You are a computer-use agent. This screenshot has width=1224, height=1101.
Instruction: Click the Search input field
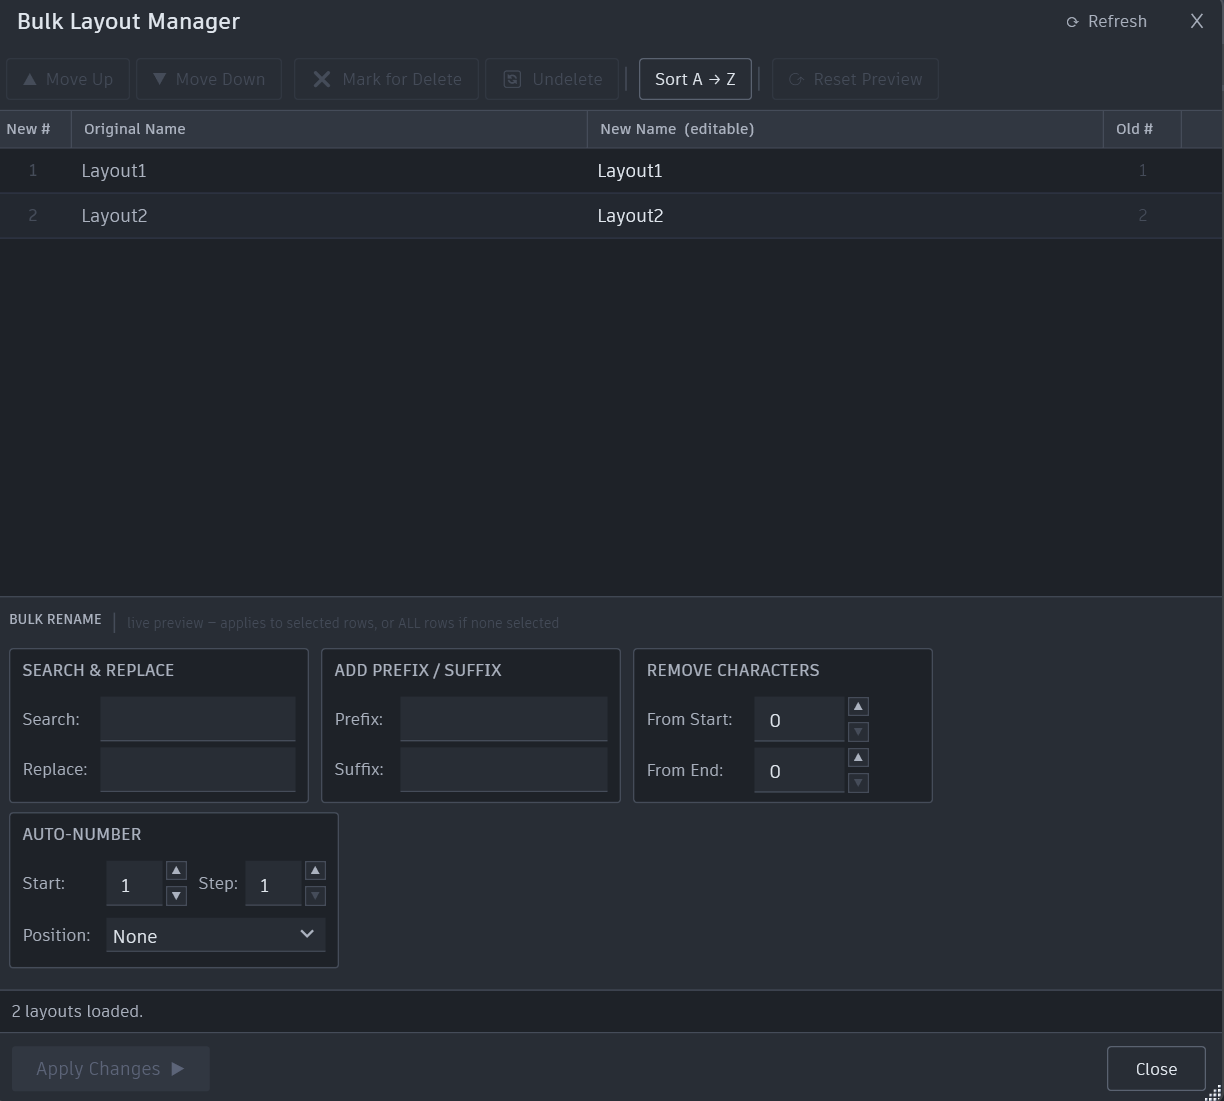[x=198, y=719]
